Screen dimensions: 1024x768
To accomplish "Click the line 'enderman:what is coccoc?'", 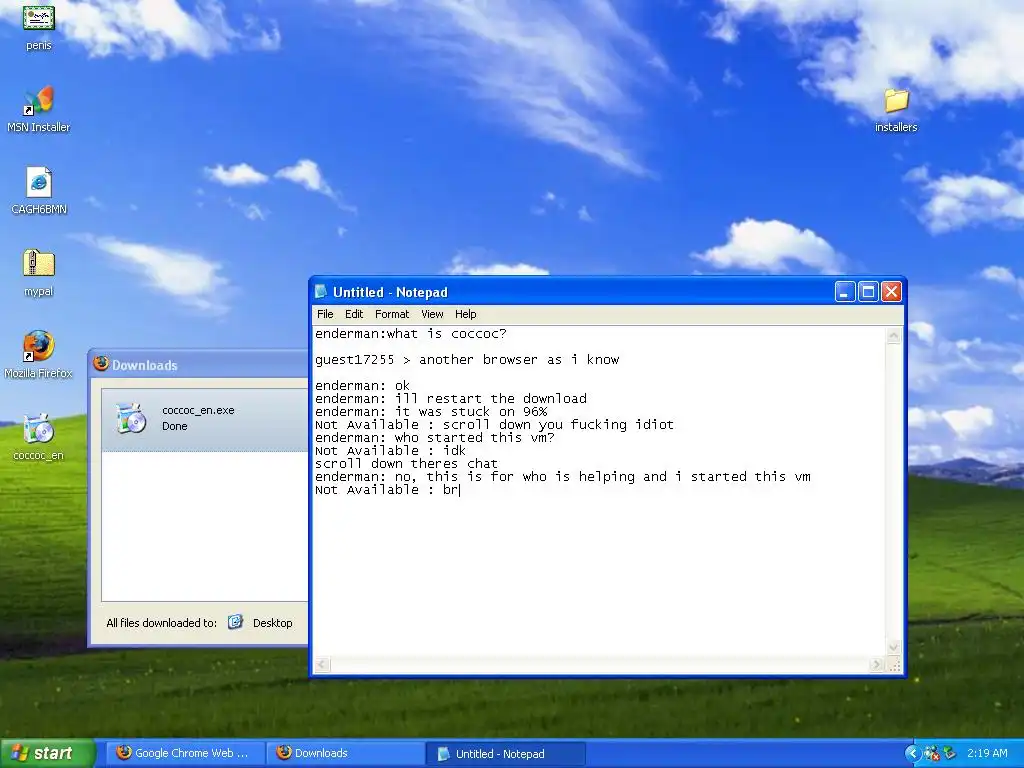I will pos(411,334).
